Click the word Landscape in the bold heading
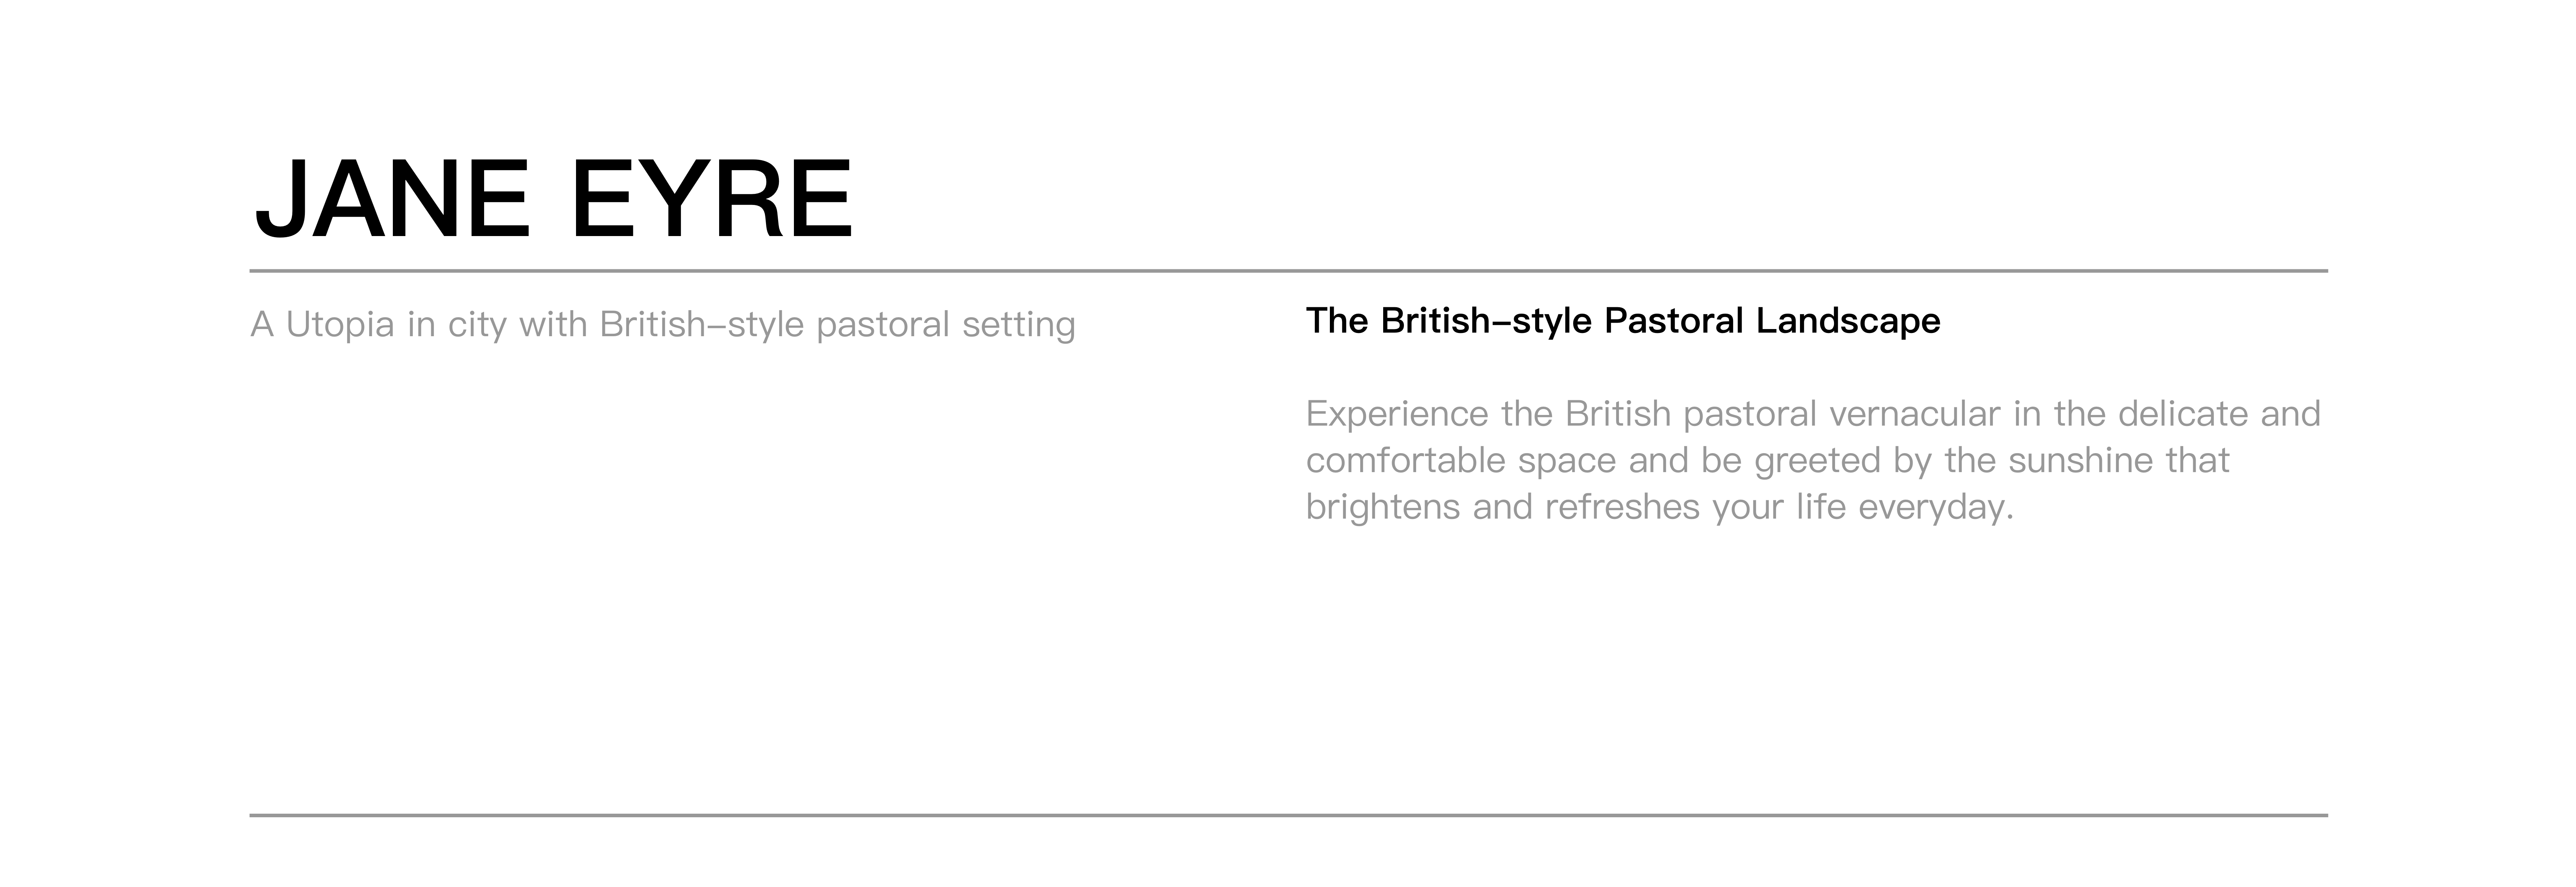This screenshot has width=2576, height=887. 1848,321
